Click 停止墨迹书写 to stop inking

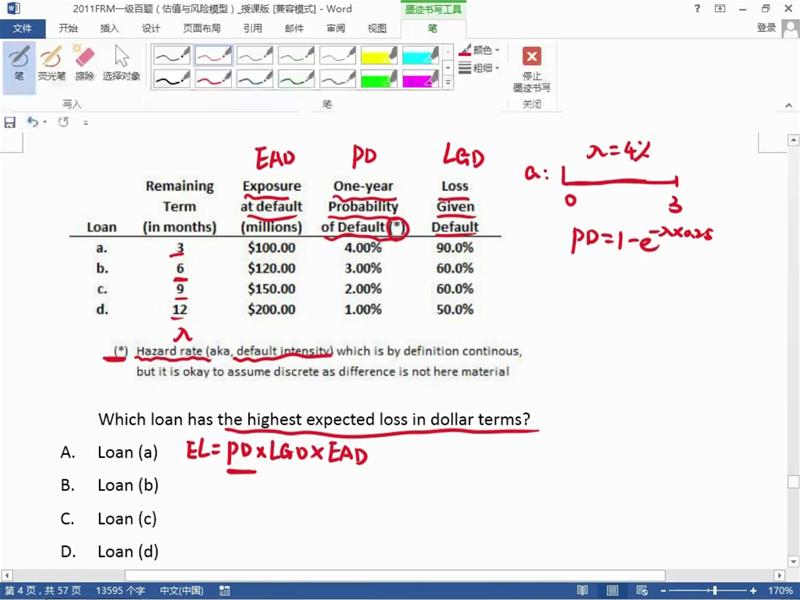pos(532,69)
